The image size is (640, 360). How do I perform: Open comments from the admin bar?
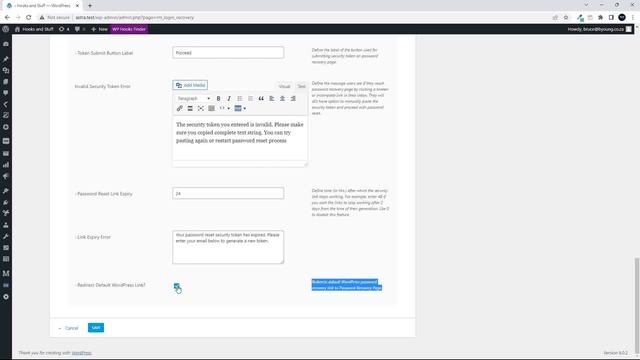click(x=80, y=29)
